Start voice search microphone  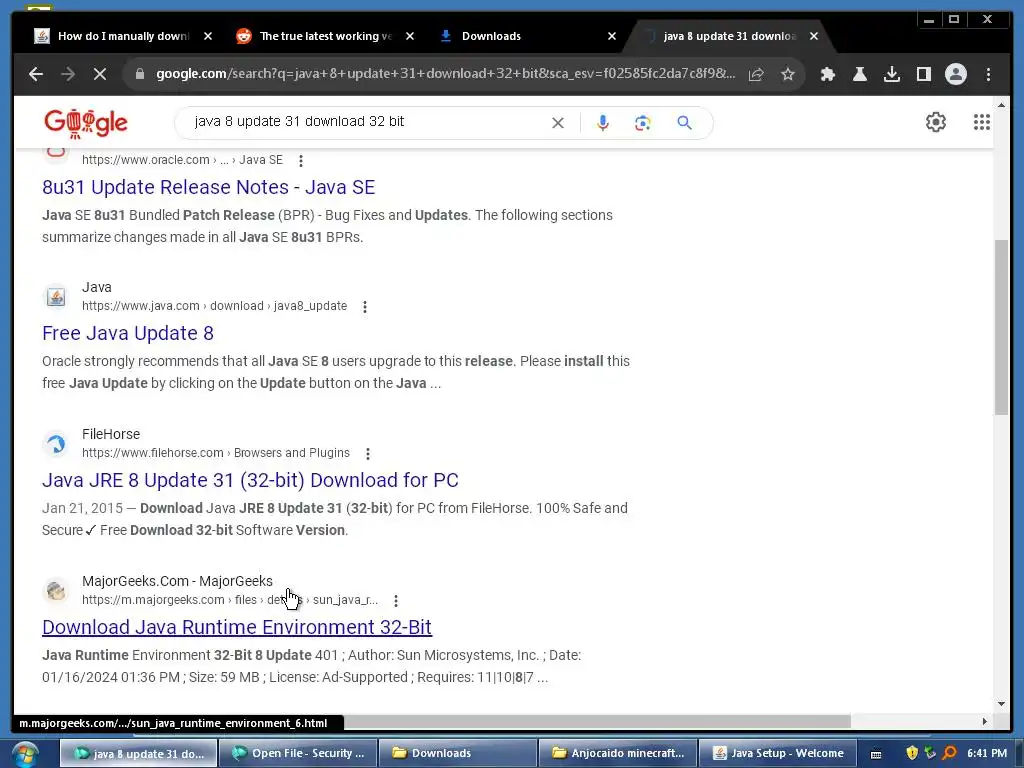click(x=603, y=123)
